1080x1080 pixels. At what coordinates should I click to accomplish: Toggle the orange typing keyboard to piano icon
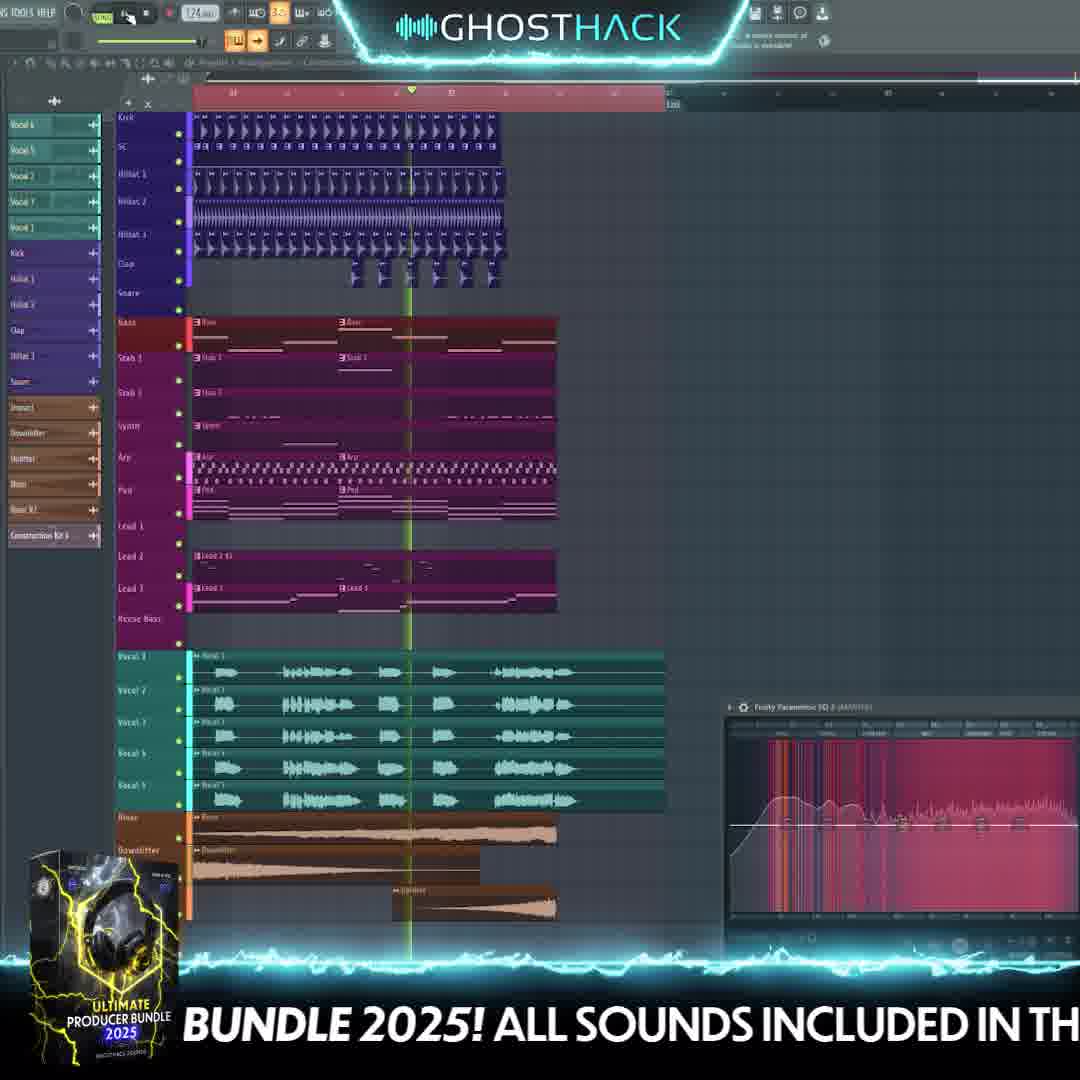(235, 41)
